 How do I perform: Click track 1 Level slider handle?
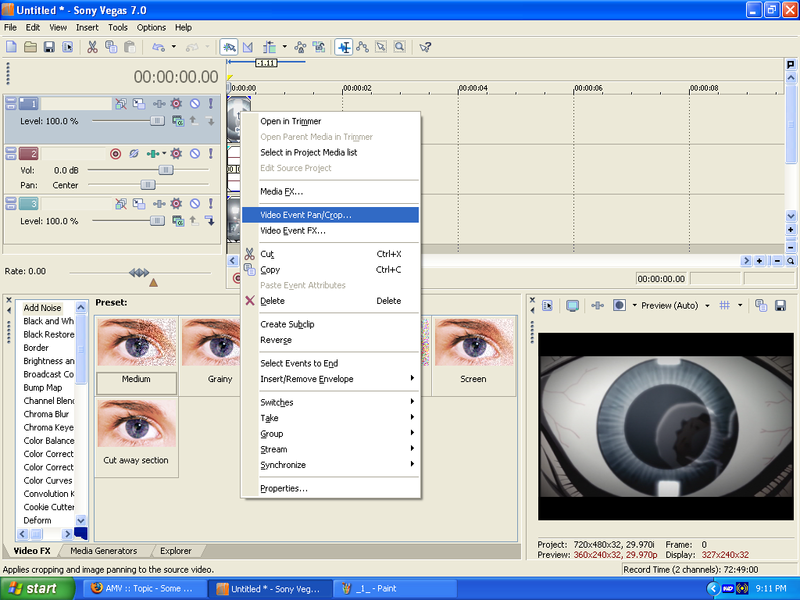[157, 121]
